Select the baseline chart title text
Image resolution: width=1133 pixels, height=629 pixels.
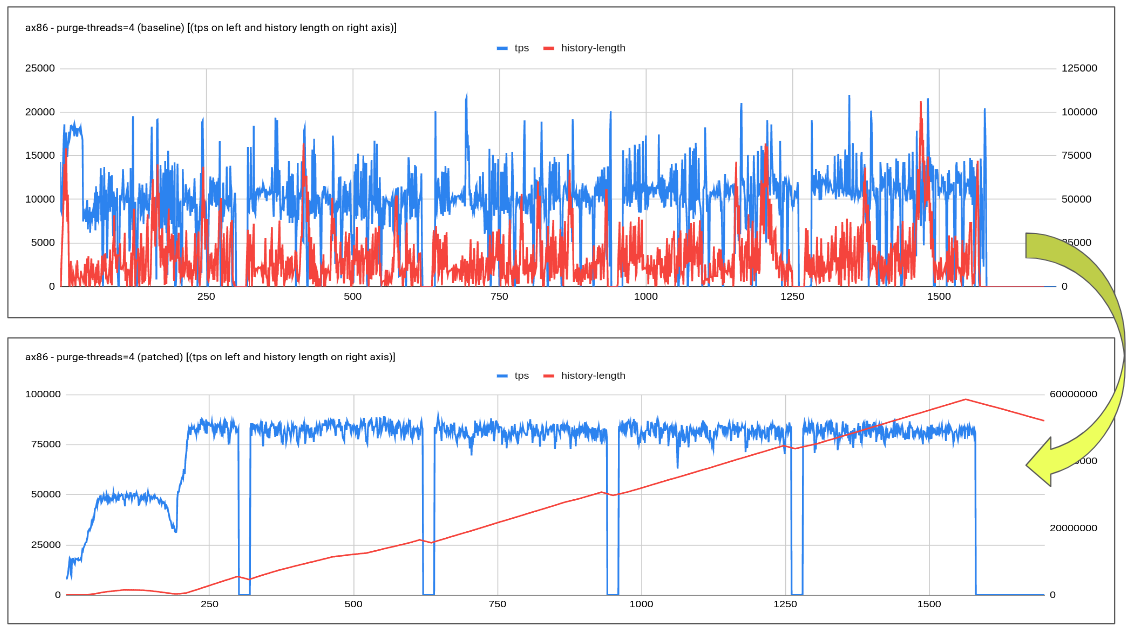tap(211, 27)
